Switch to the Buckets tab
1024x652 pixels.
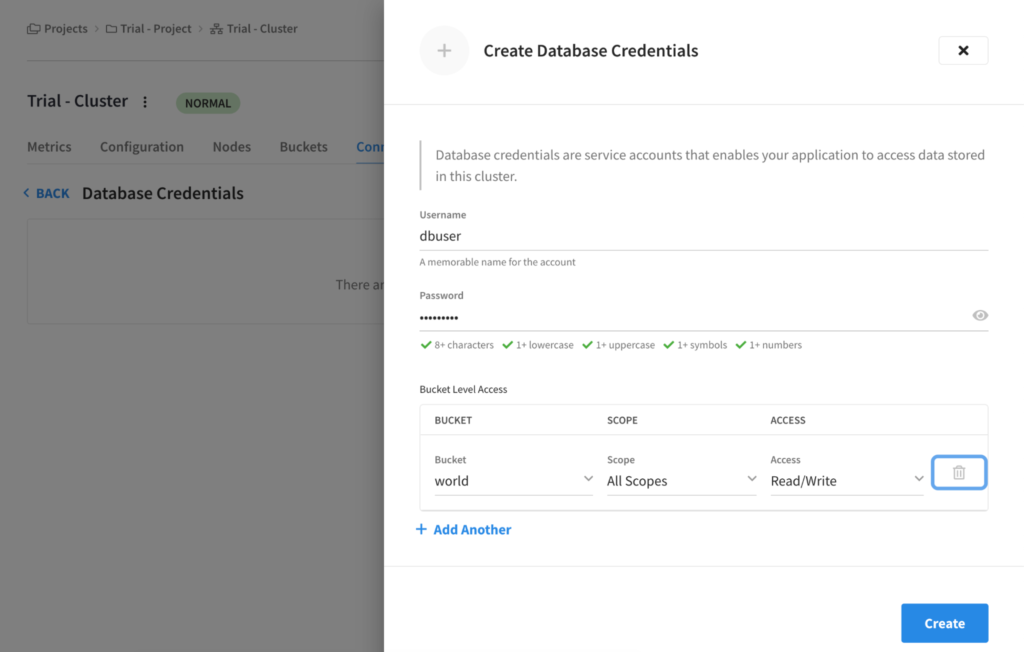click(x=303, y=147)
